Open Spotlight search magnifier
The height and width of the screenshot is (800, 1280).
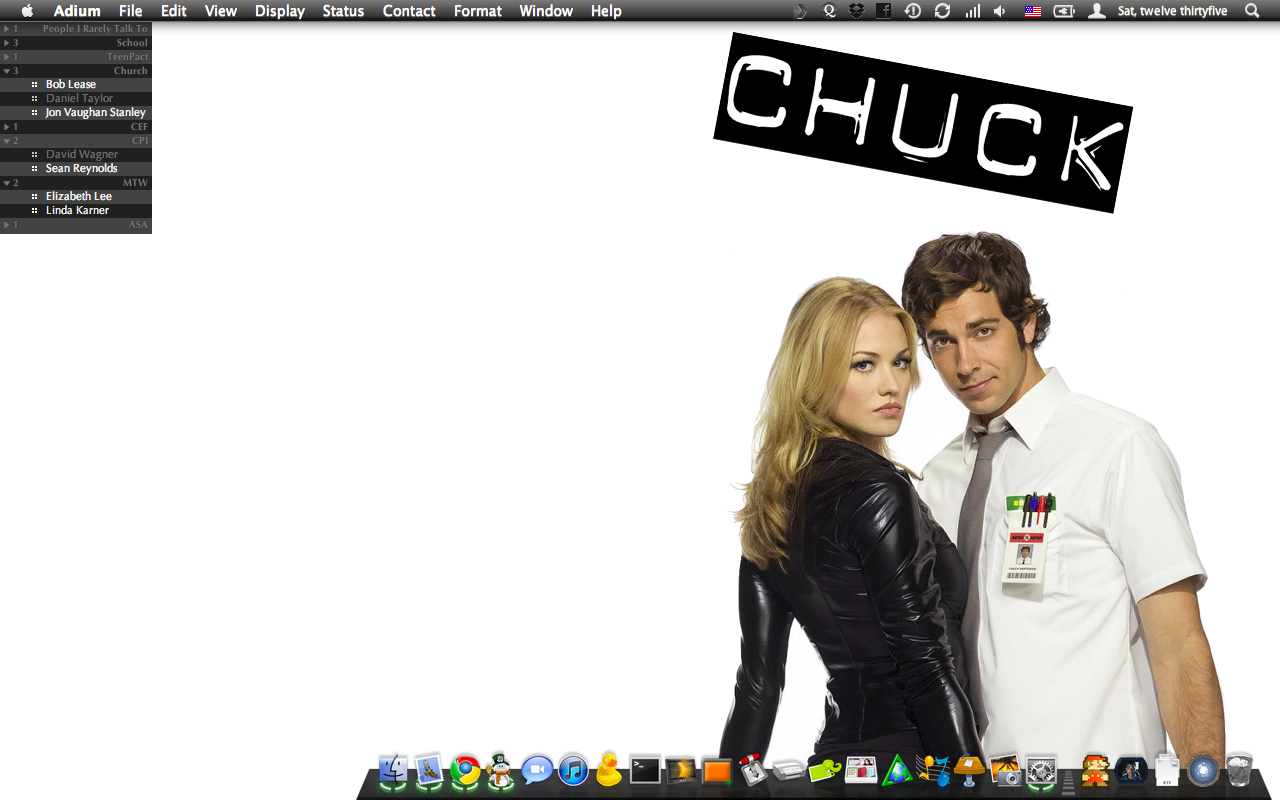pyautogui.click(x=1252, y=11)
